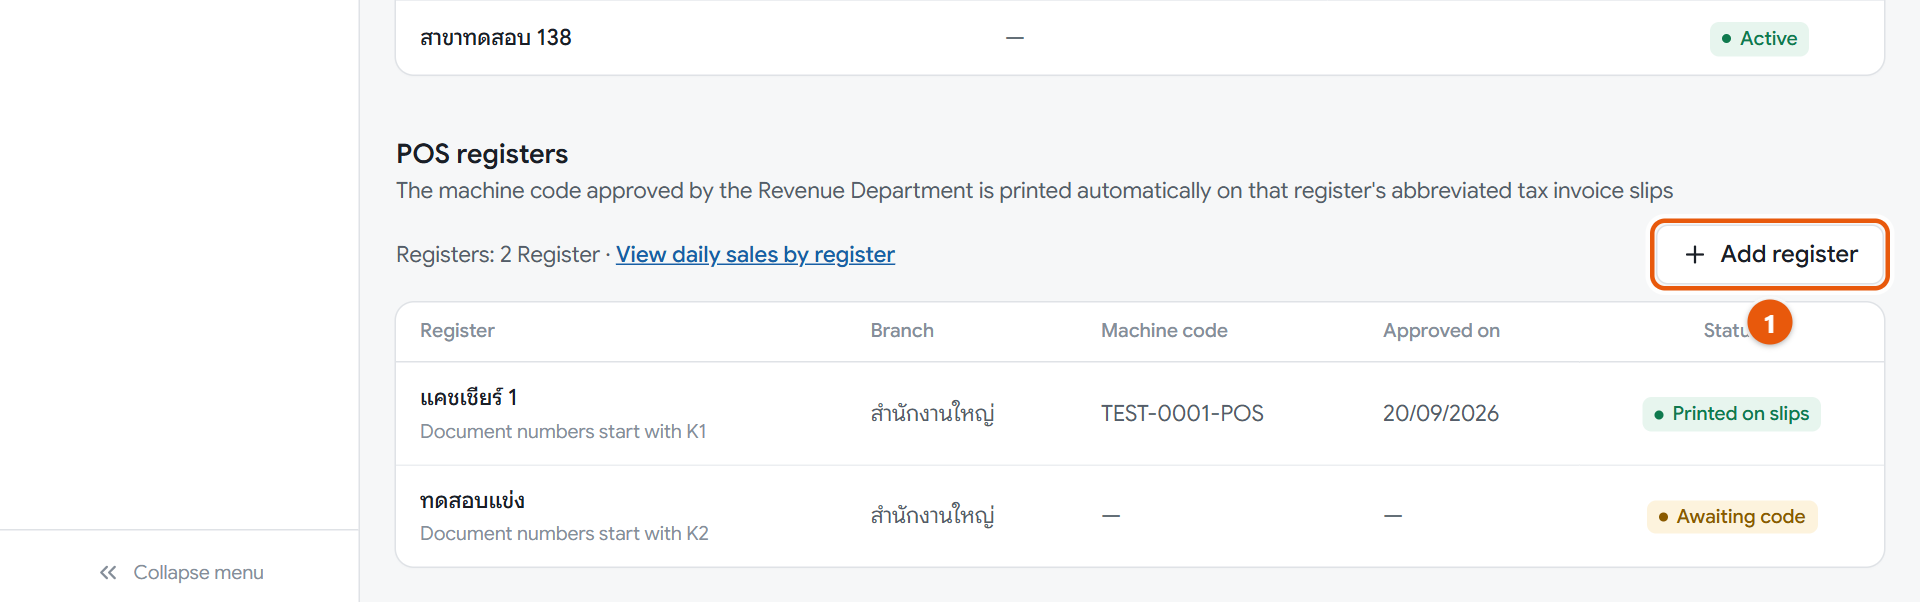The width and height of the screenshot is (1920, 602).
Task: Click the Approved on column header
Action: [x=1441, y=331]
